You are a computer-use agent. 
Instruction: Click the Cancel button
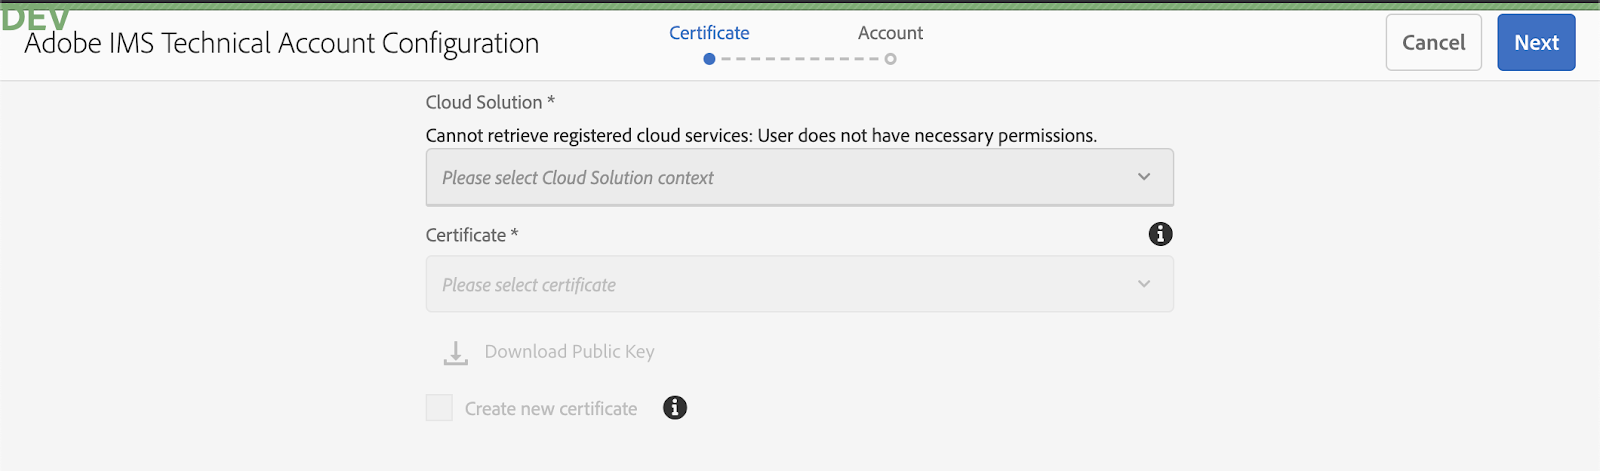tap(1434, 43)
